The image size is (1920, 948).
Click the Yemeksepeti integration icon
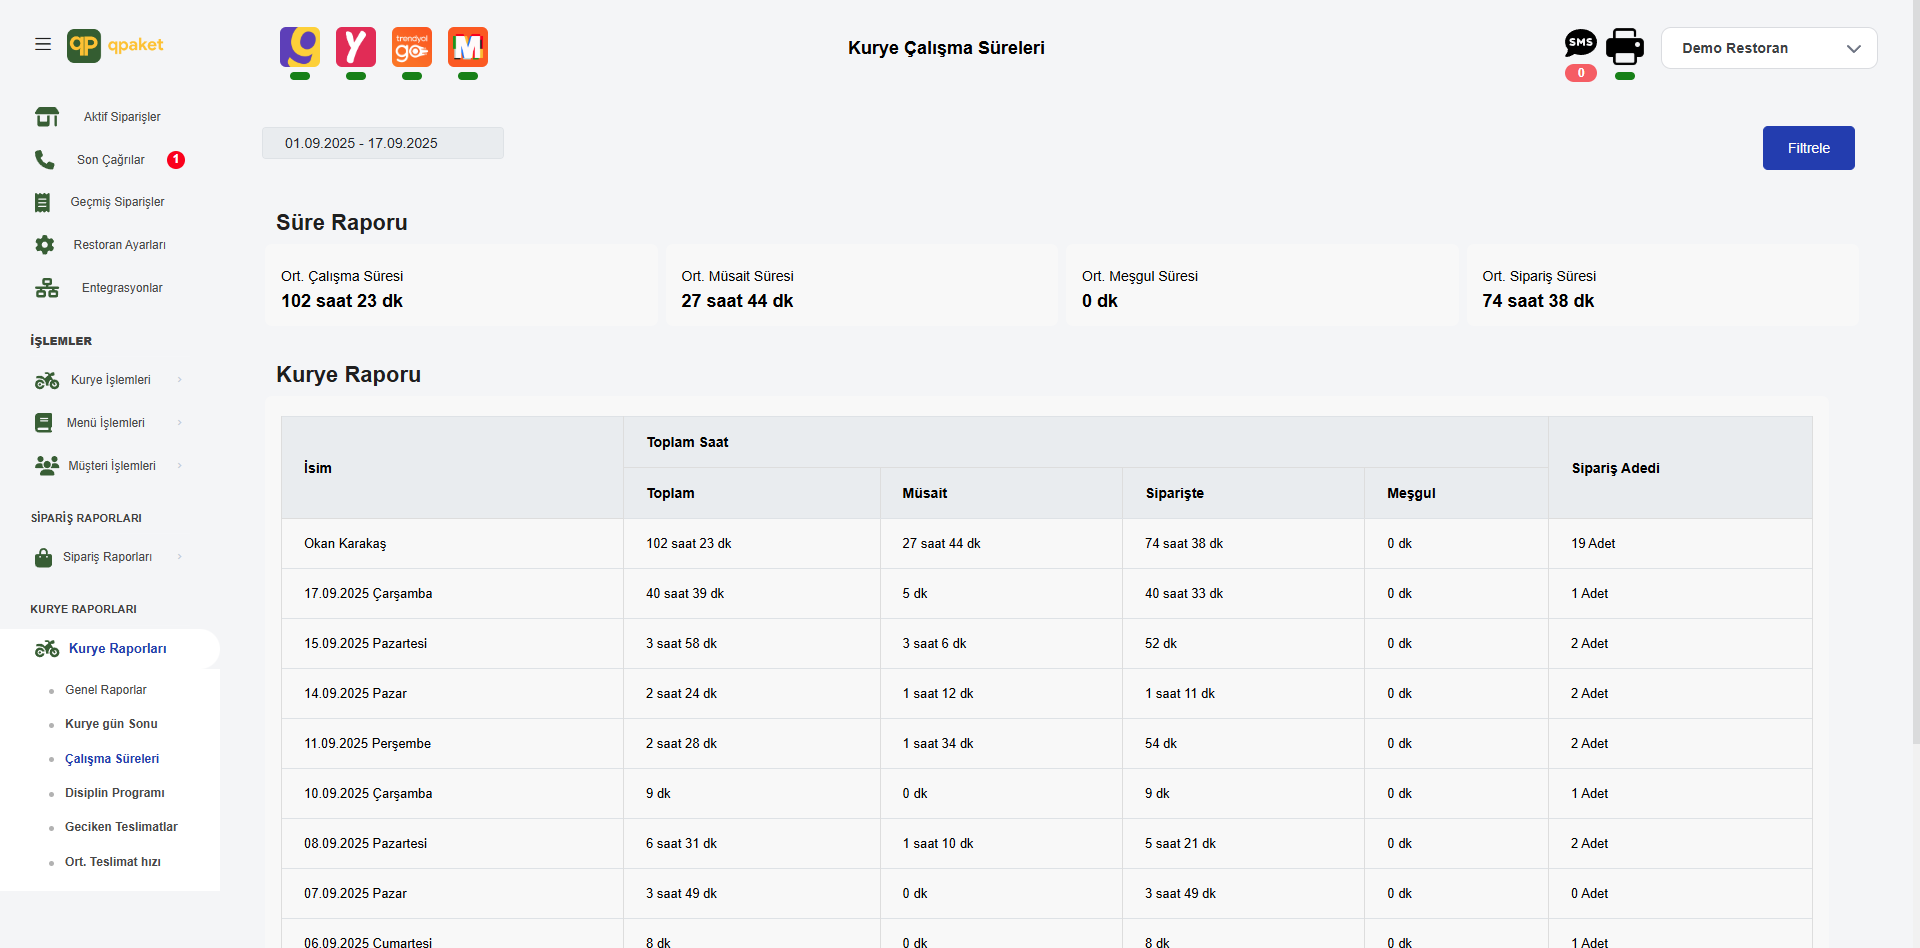click(356, 48)
